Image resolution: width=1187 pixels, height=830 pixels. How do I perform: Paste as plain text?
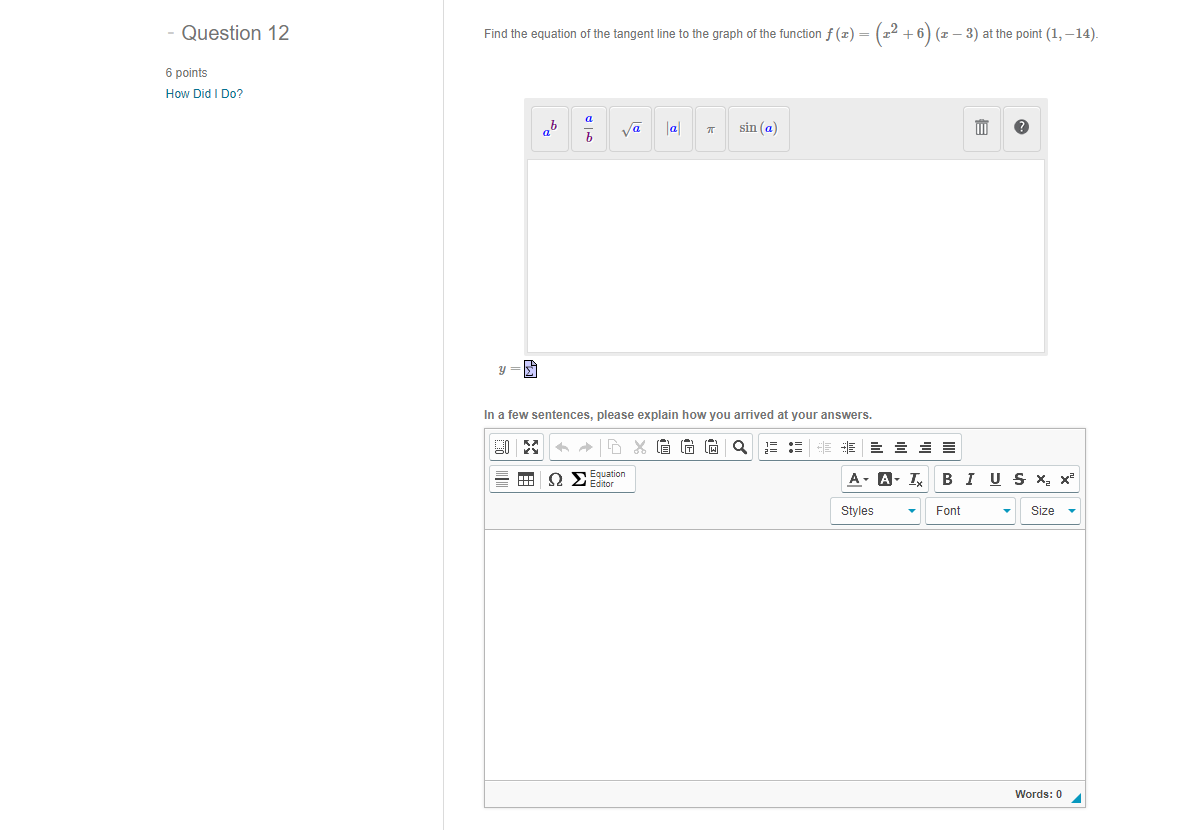687,447
